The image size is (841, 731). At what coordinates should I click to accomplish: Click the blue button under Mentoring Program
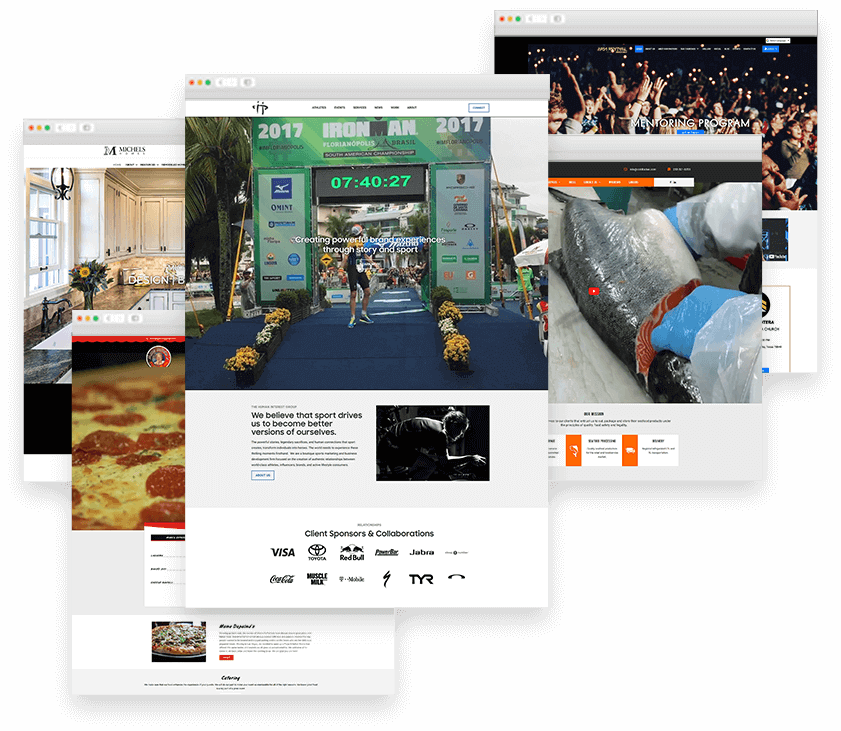pos(689,132)
